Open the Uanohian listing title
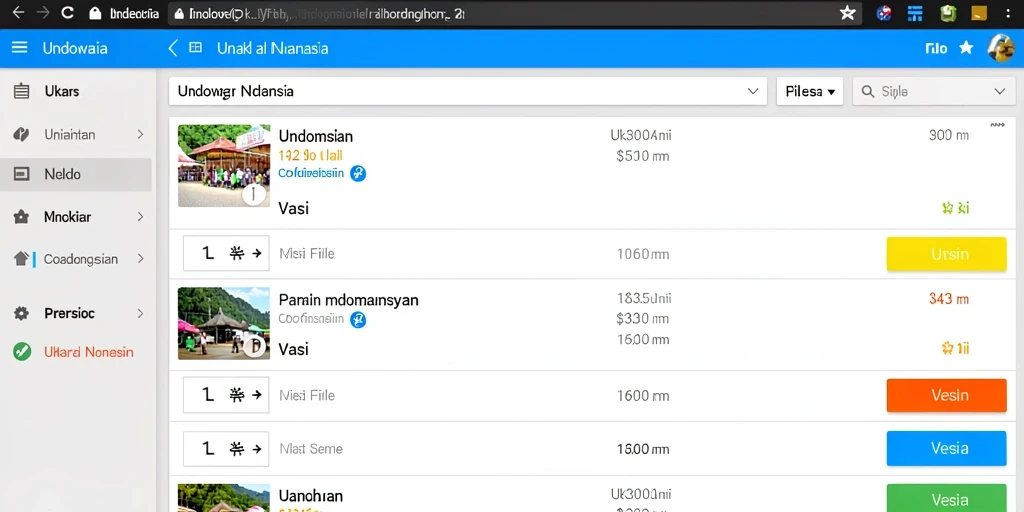Image resolution: width=1024 pixels, height=512 pixels. coord(310,496)
